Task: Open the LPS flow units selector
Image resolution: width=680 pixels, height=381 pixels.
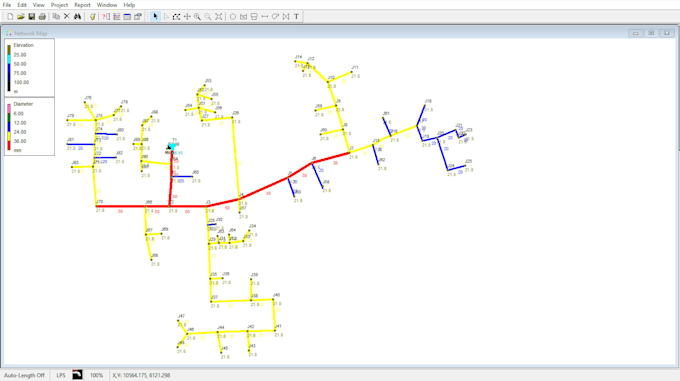Action: (61, 375)
